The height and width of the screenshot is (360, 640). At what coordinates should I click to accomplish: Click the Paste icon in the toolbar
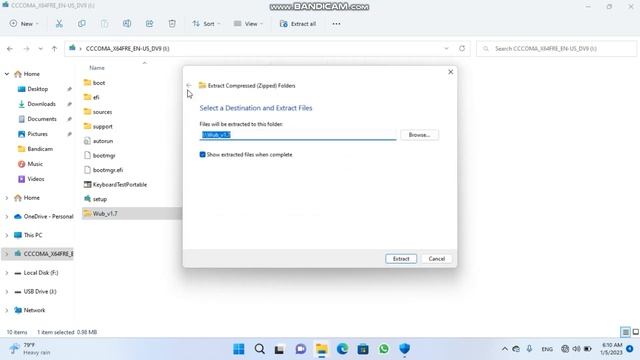104,24
